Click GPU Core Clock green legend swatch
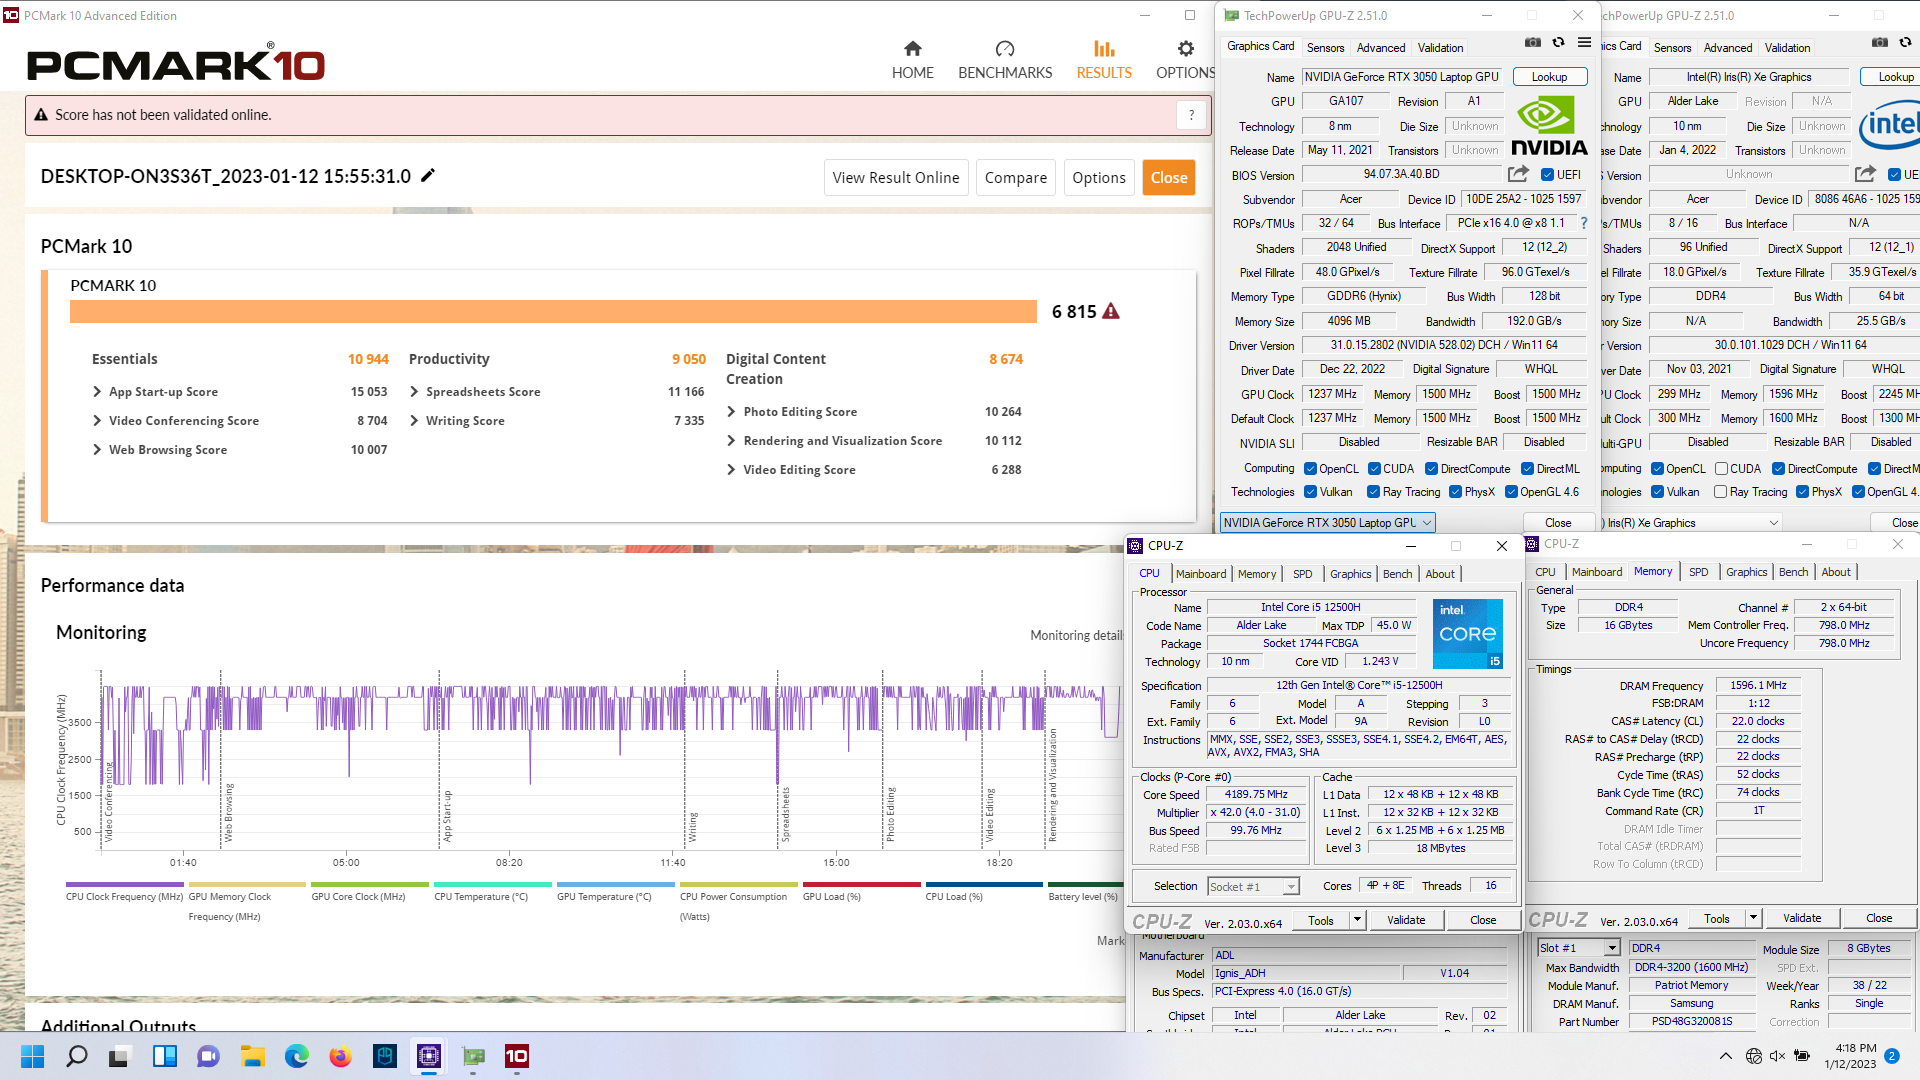Image resolution: width=1920 pixels, height=1080 pixels. pyautogui.click(x=370, y=885)
